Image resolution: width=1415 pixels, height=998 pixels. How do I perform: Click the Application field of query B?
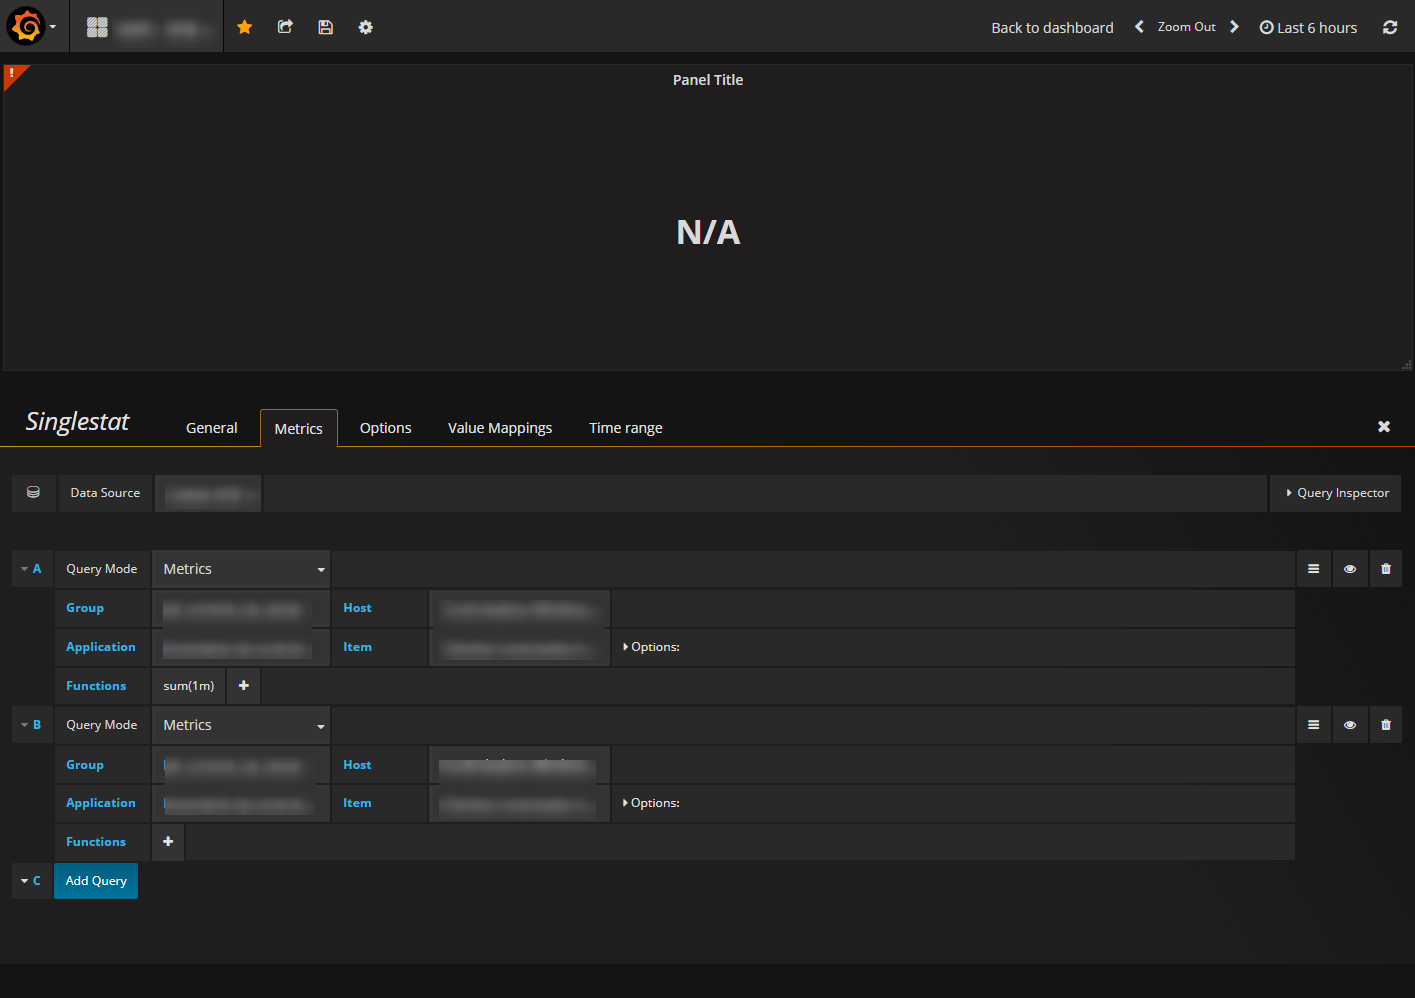click(x=241, y=803)
